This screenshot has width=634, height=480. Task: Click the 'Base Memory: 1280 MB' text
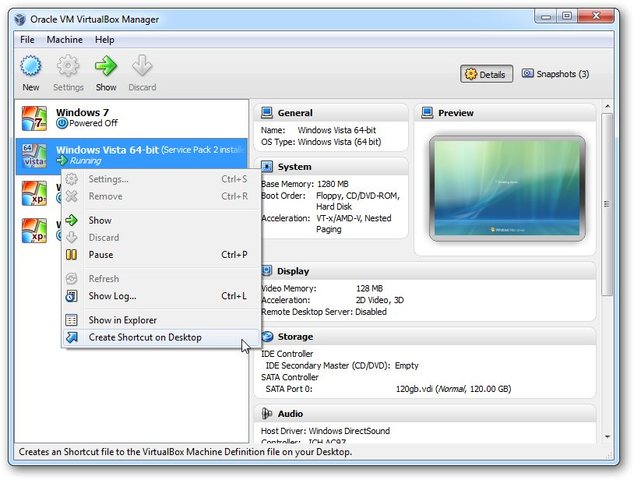point(304,184)
